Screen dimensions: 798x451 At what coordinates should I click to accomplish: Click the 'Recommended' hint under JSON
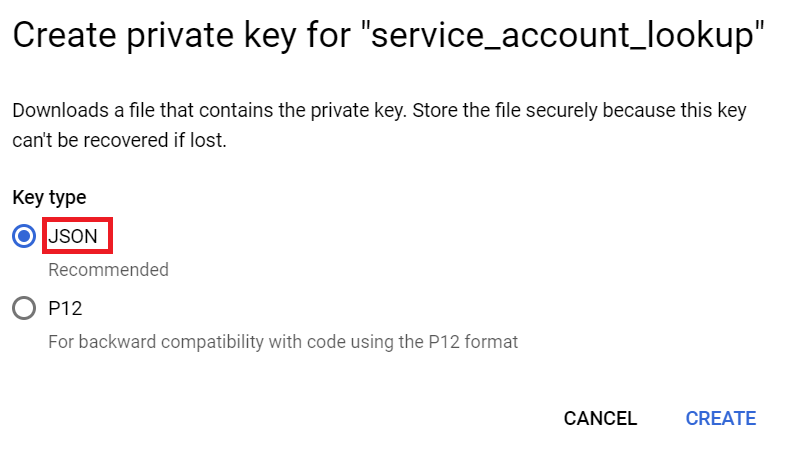[x=108, y=269]
